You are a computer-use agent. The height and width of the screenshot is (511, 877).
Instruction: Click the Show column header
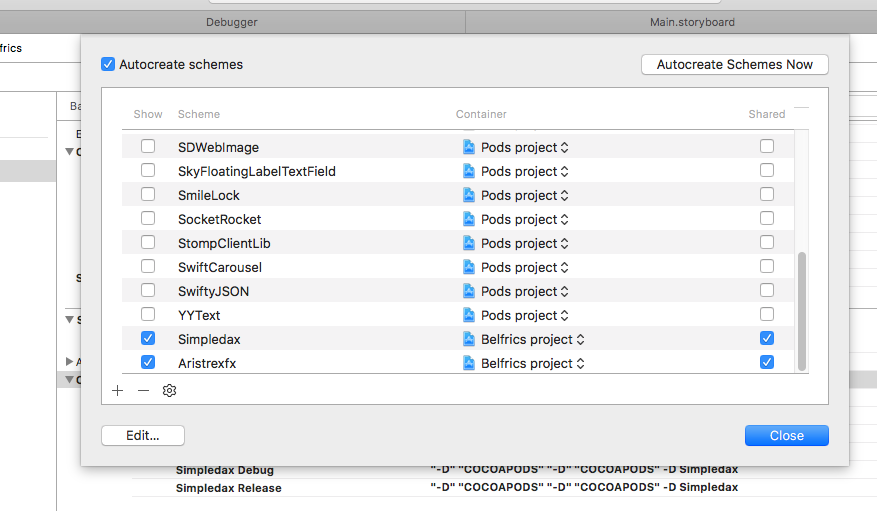point(148,114)
